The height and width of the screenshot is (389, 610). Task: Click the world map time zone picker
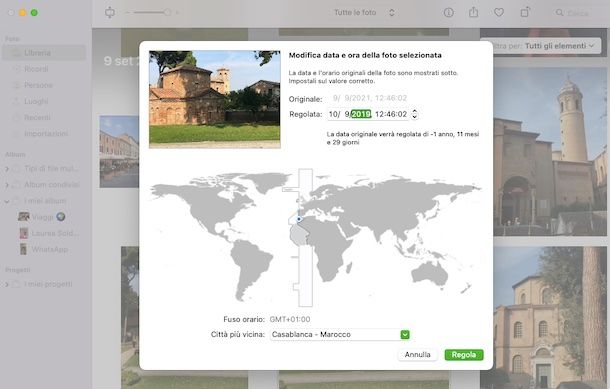[x=315, y=237]
